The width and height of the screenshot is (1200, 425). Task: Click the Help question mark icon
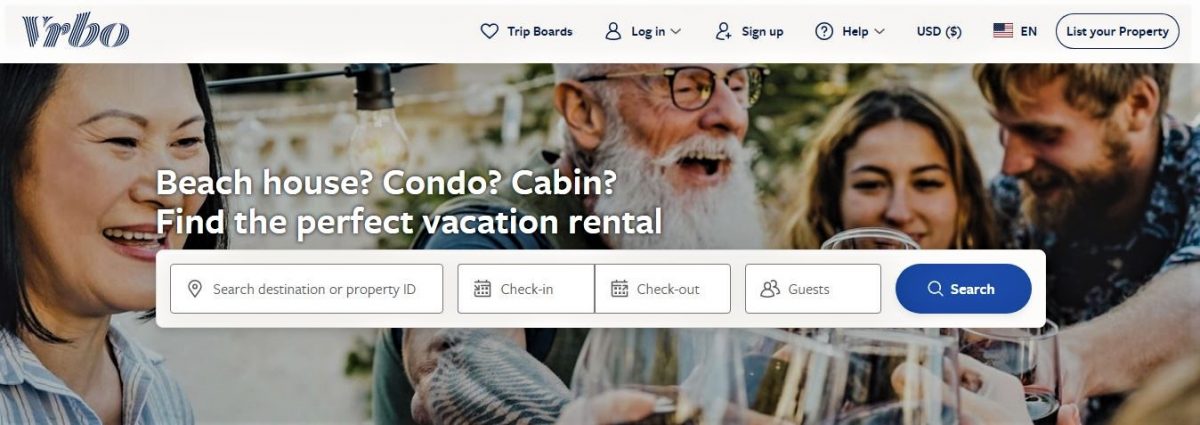824,31
